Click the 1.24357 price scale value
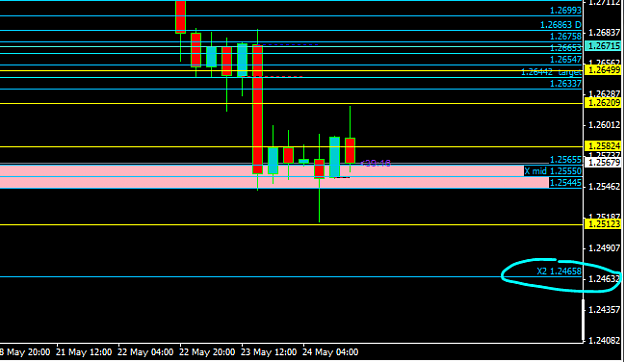 pyautogui.click(x=604, y=309)
